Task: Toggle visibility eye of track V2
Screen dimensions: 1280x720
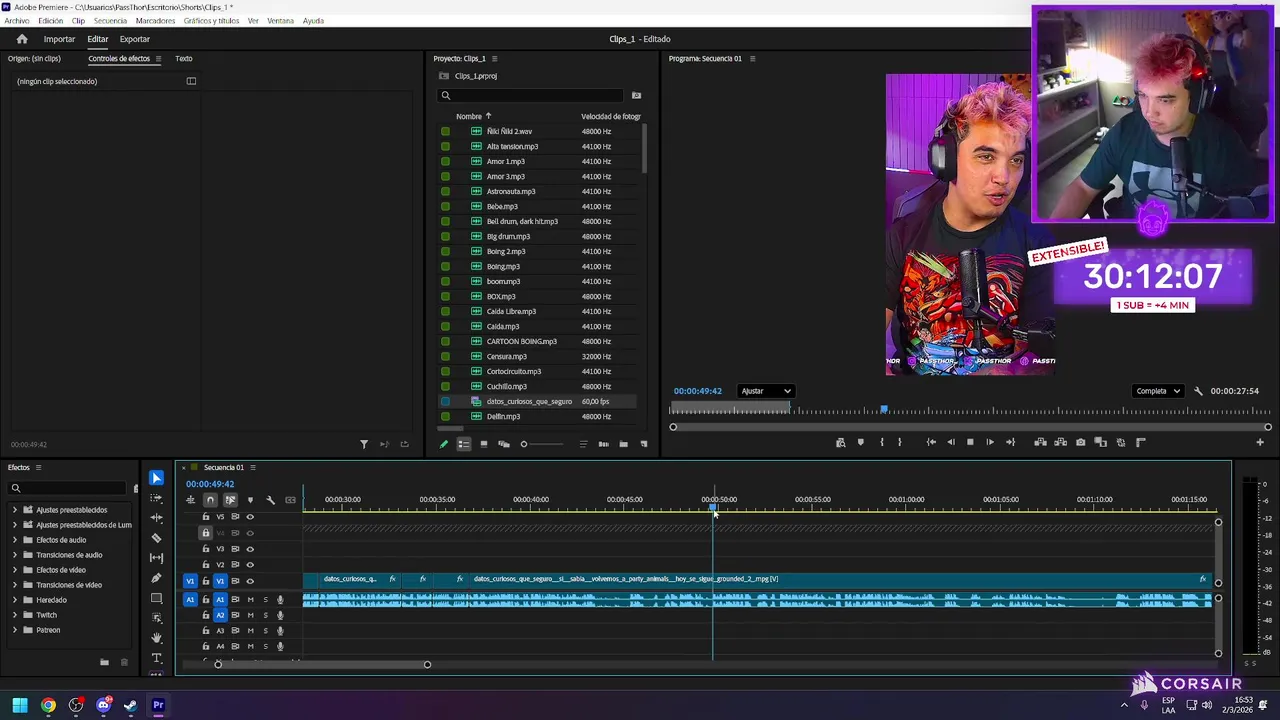Action: (x=250, y=564)
